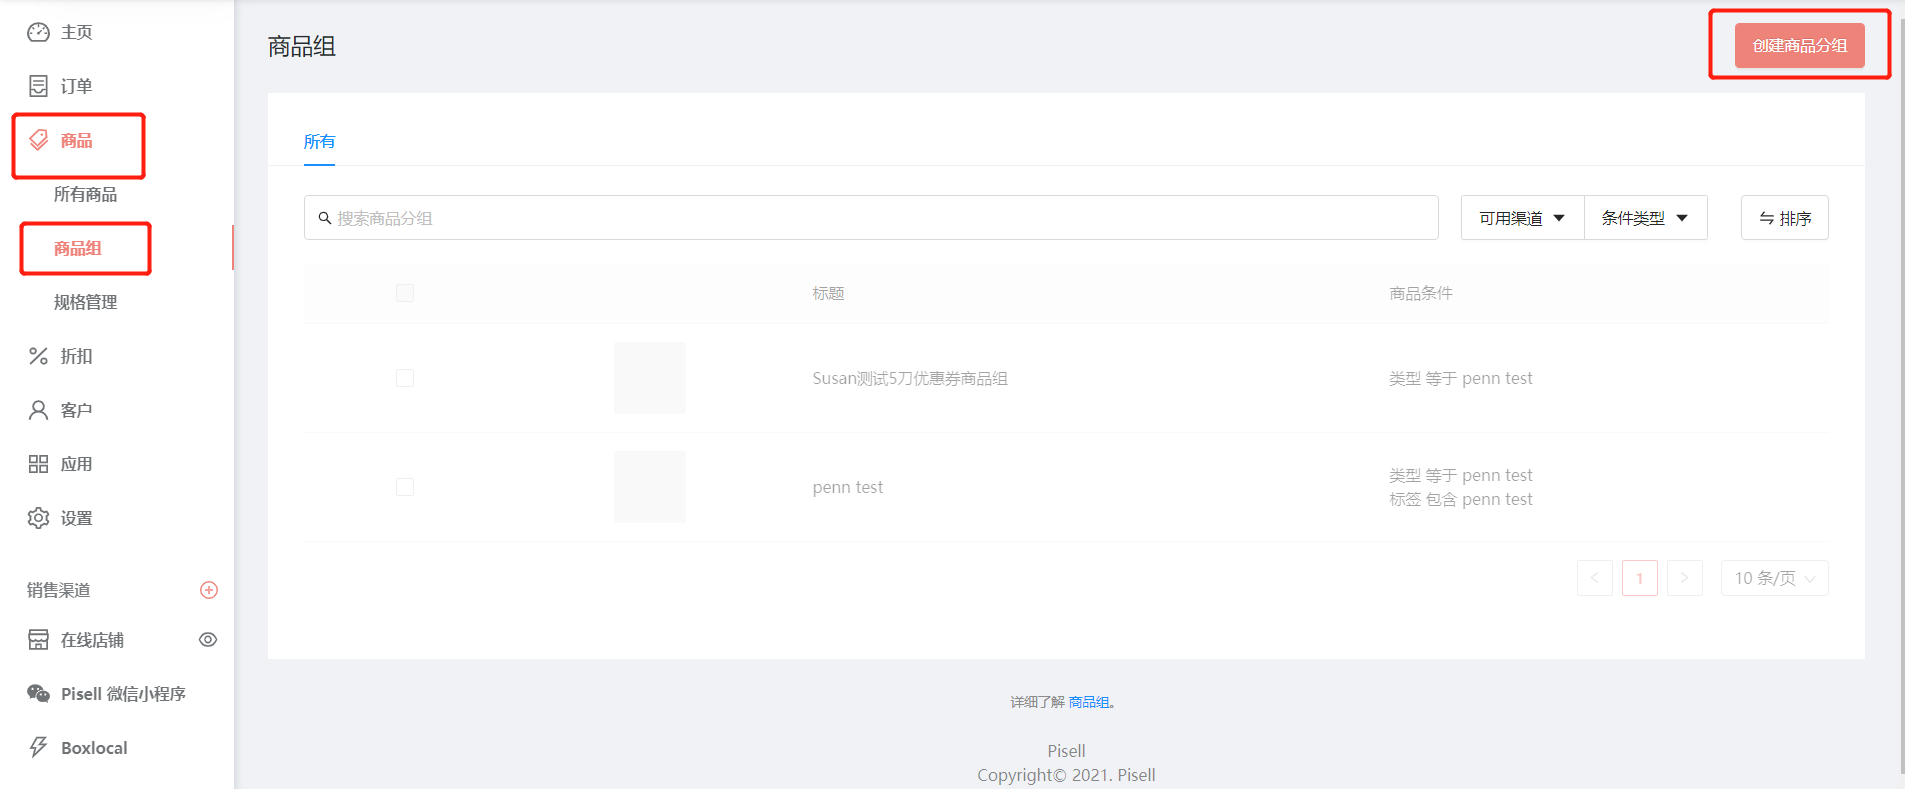Click thumbnail of penn test row
The width and height of the screenshot is (1905, 789).
pyautogui.click(x=650, y=487)
